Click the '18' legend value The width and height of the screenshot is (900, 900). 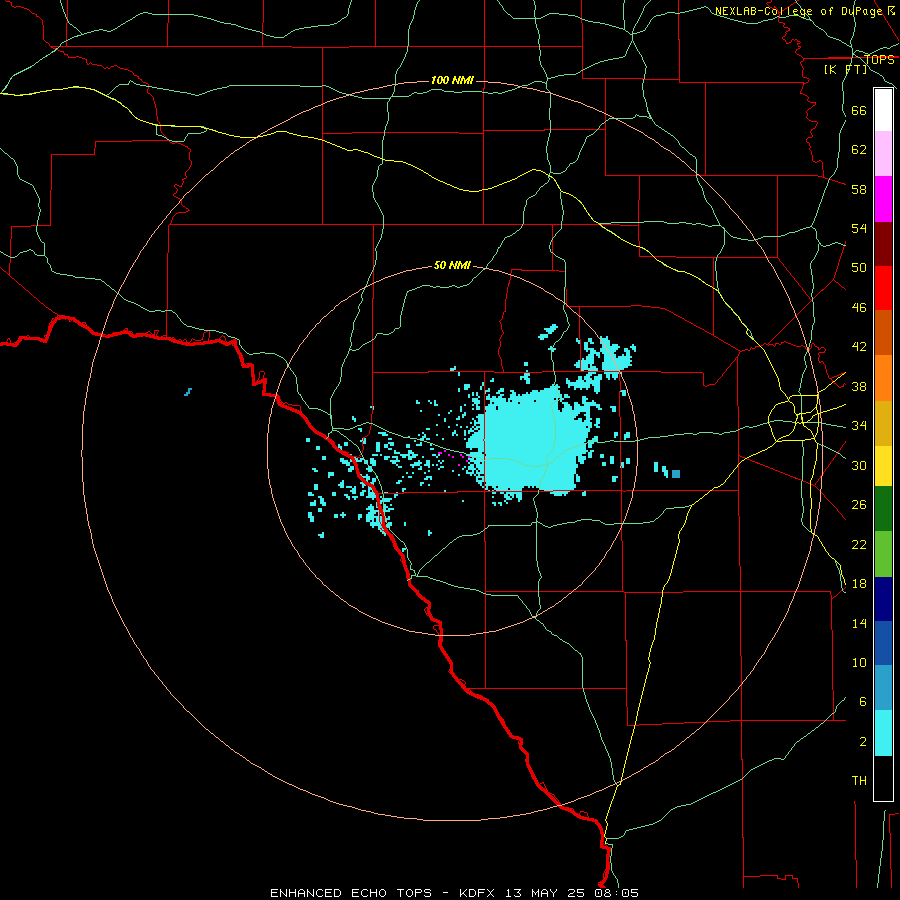(x=859, y=584)
